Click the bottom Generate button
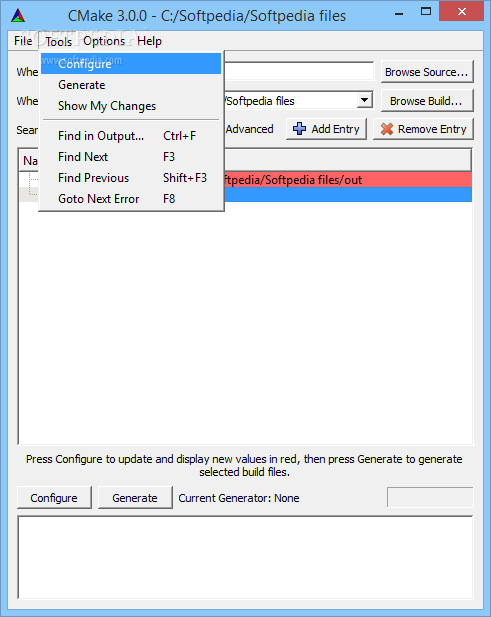Viewport: 491px width, 617px height. pyautogui.click(x=135, y=498)
